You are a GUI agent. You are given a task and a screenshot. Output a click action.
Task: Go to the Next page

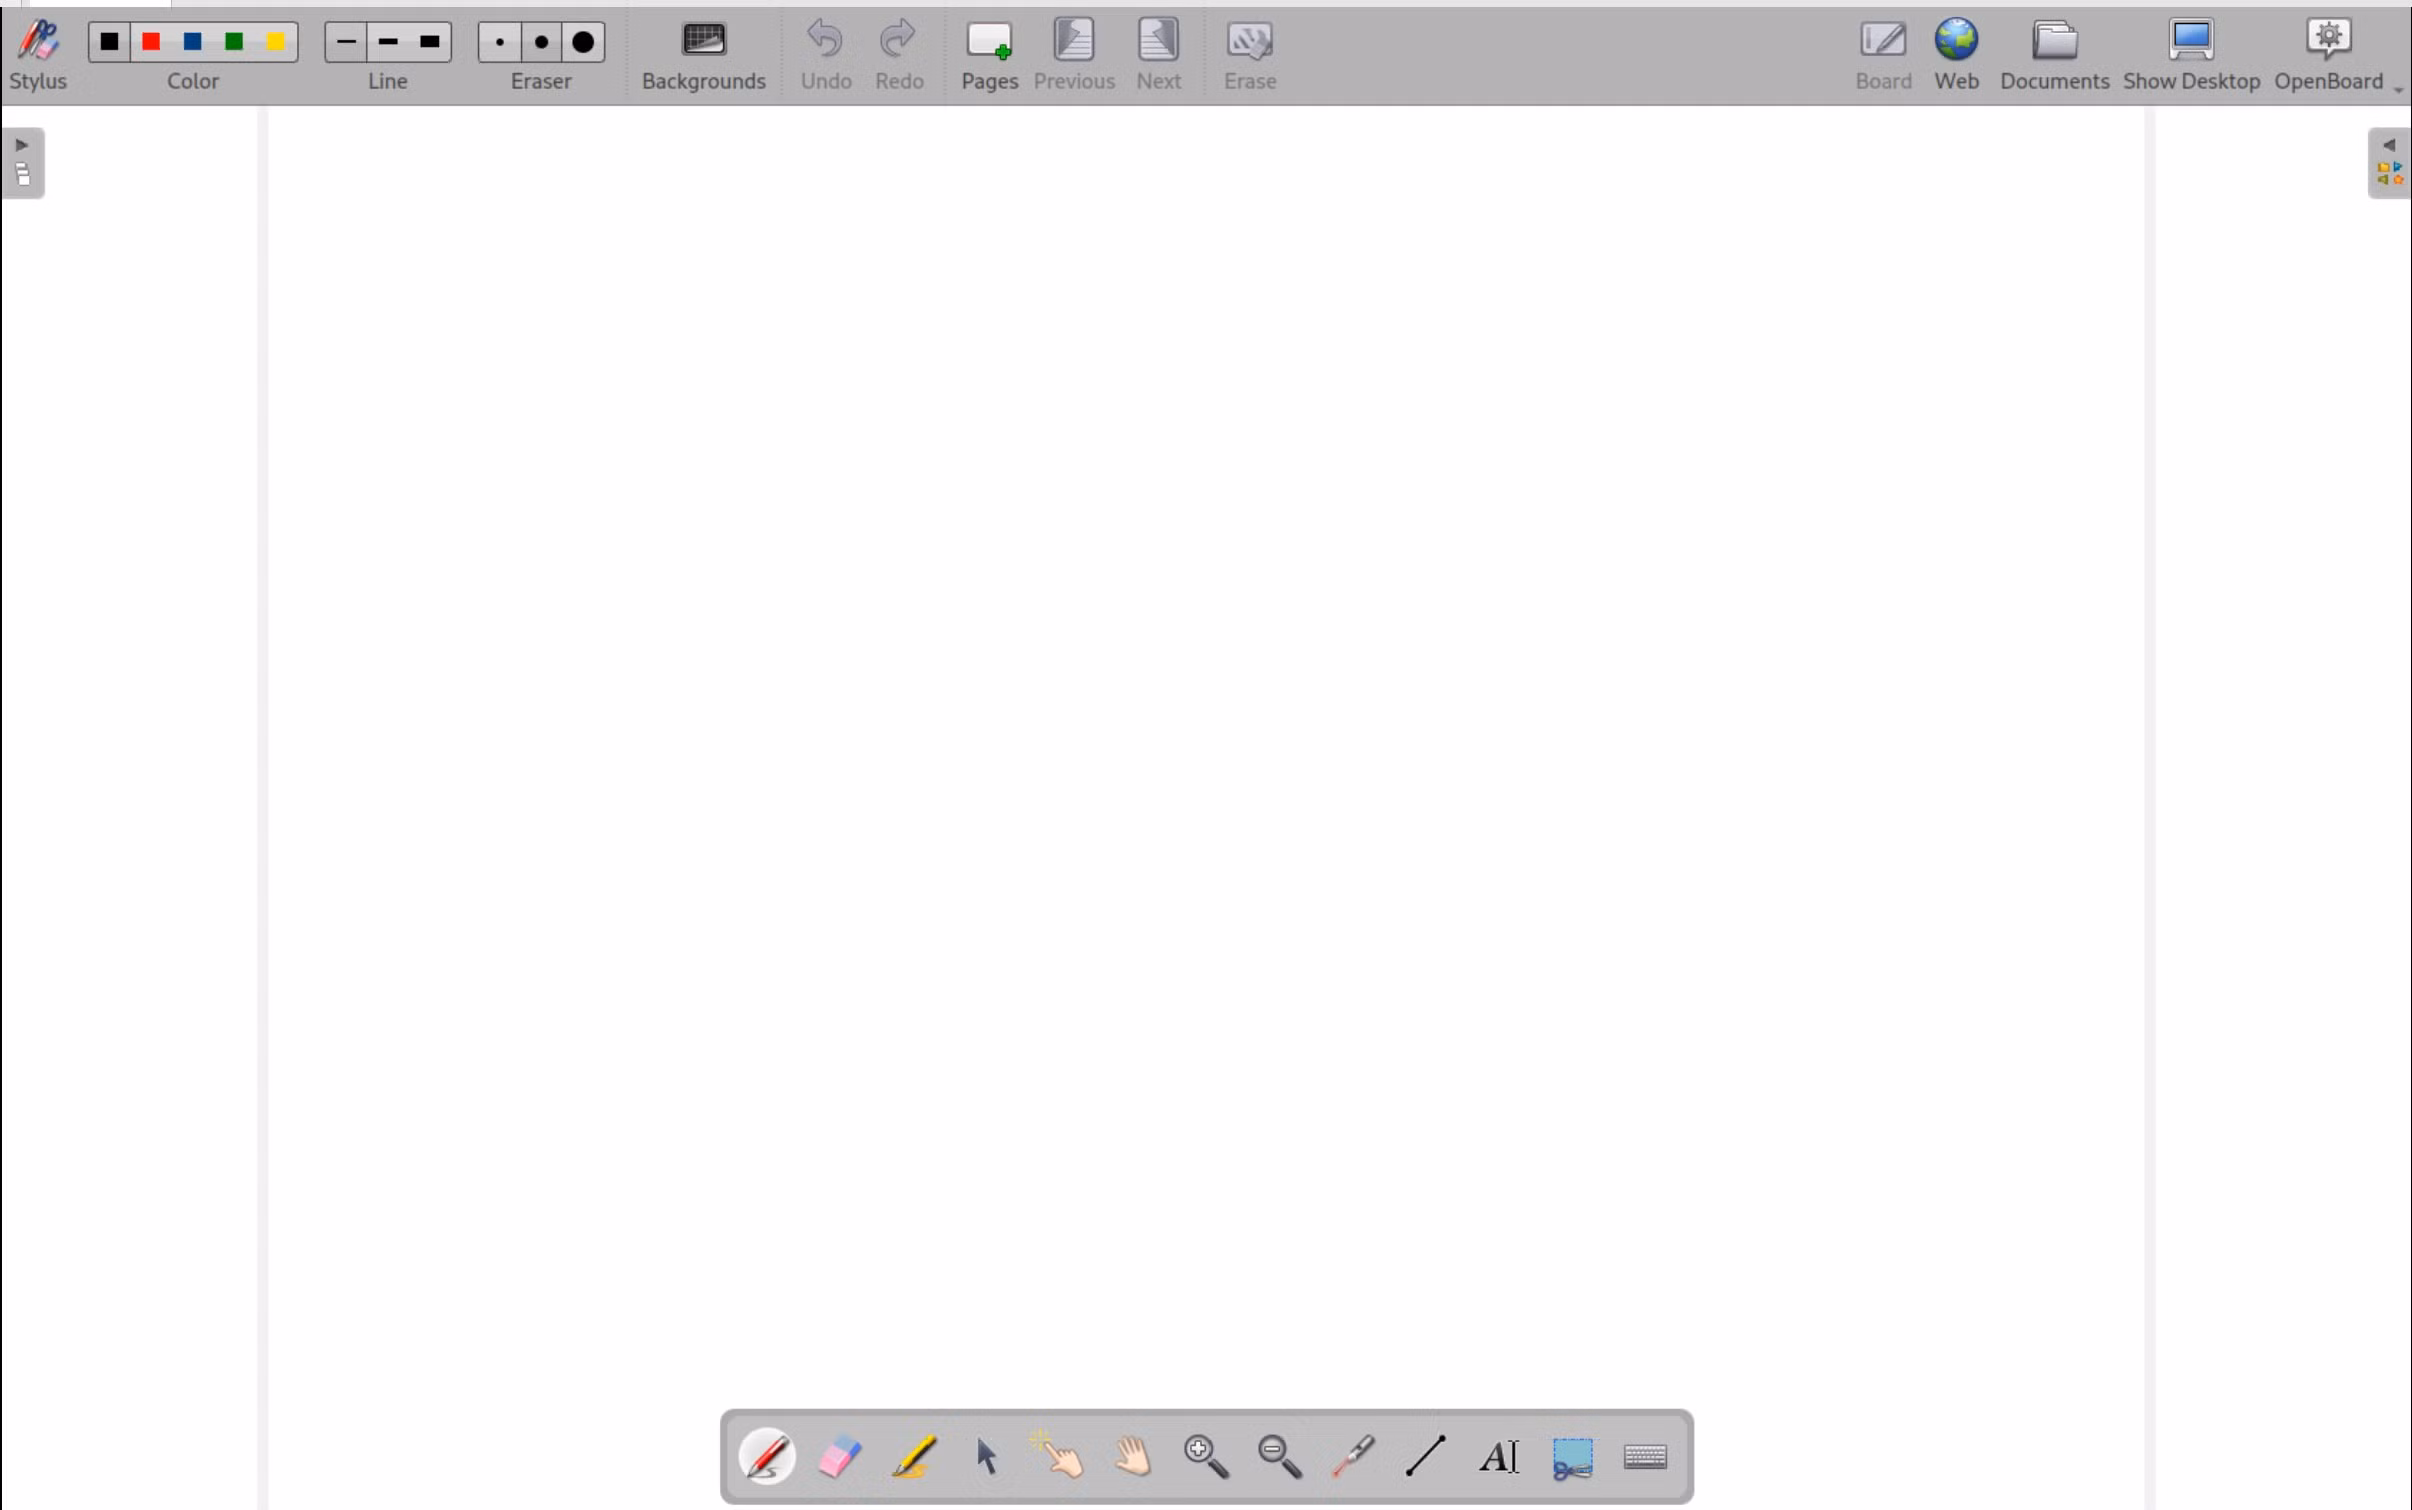pos(1158,56)
